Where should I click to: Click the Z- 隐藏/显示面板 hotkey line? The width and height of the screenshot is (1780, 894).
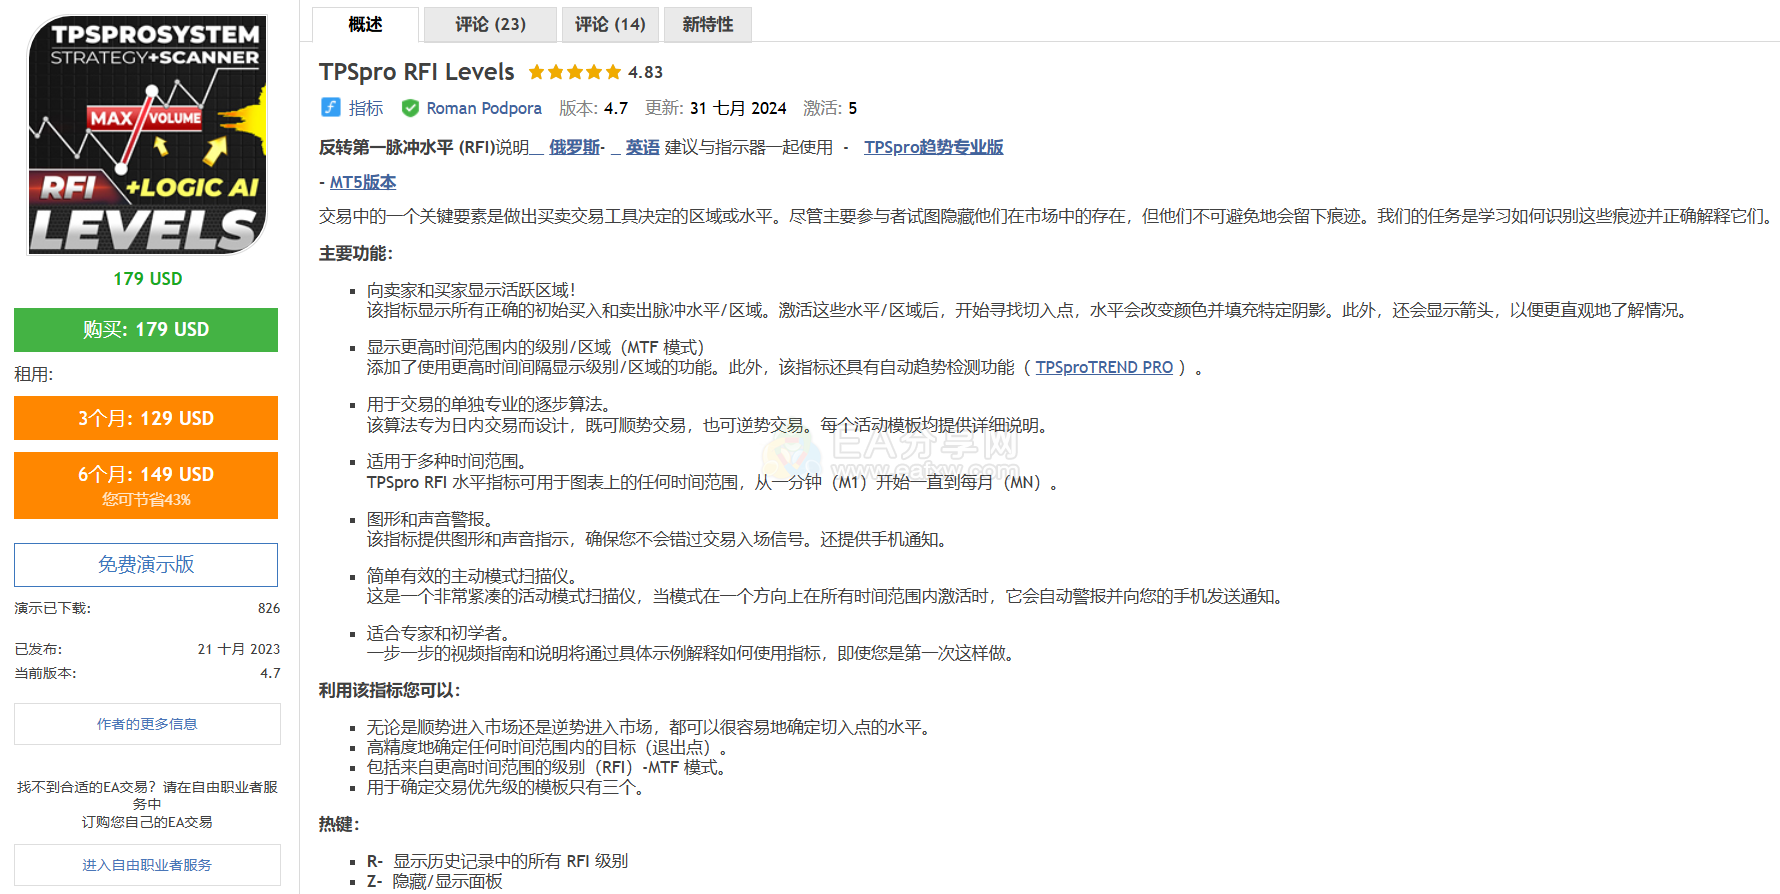coord(434,881)
